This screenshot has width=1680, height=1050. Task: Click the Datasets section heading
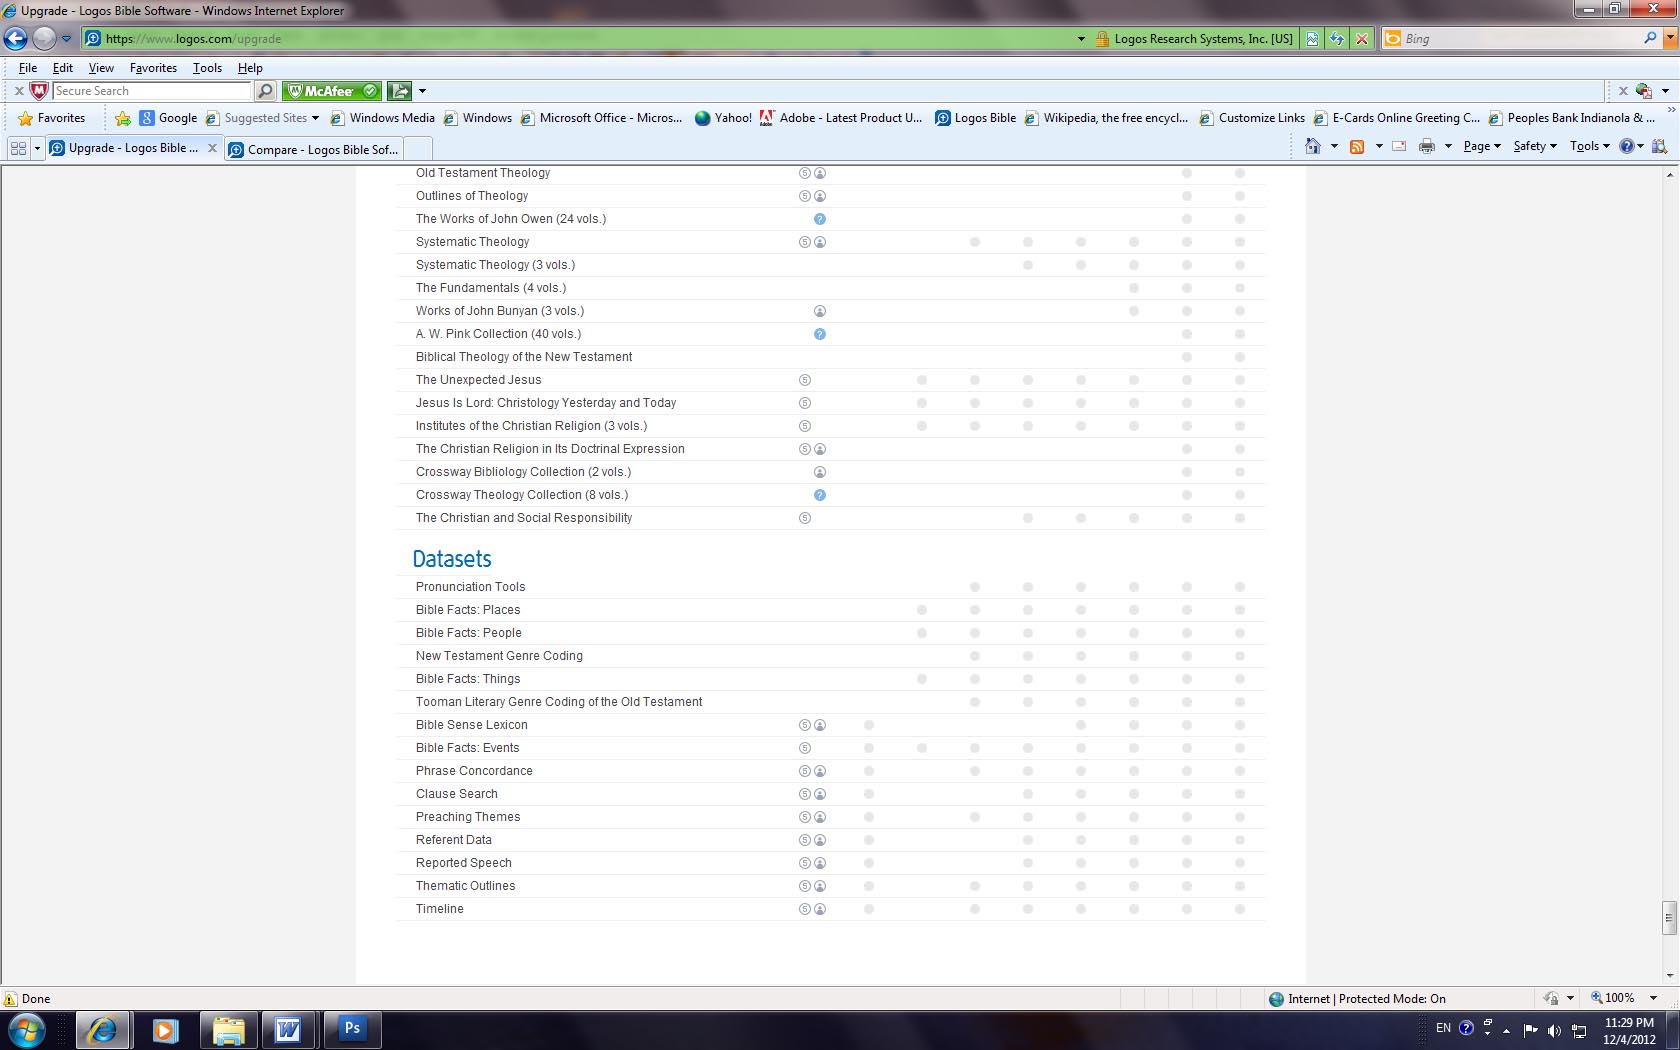[452, 559]
